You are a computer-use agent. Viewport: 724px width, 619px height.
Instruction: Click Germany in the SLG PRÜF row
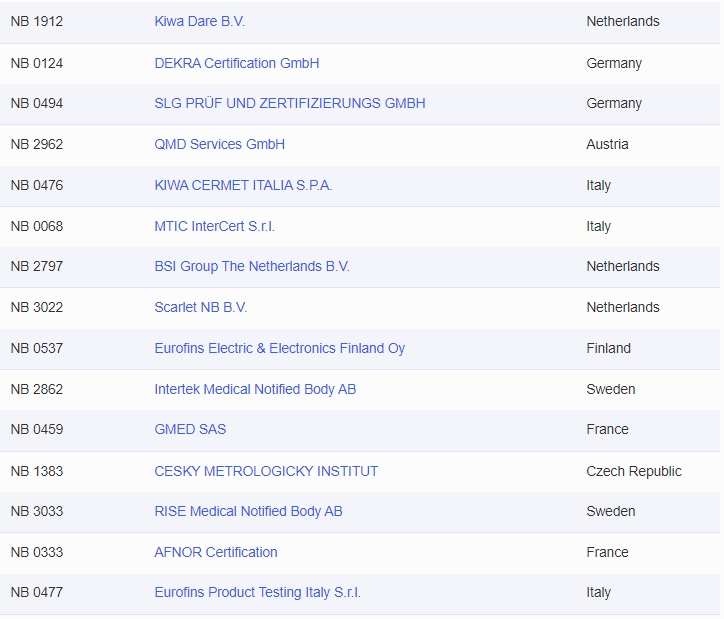click(x=614, y=104)
